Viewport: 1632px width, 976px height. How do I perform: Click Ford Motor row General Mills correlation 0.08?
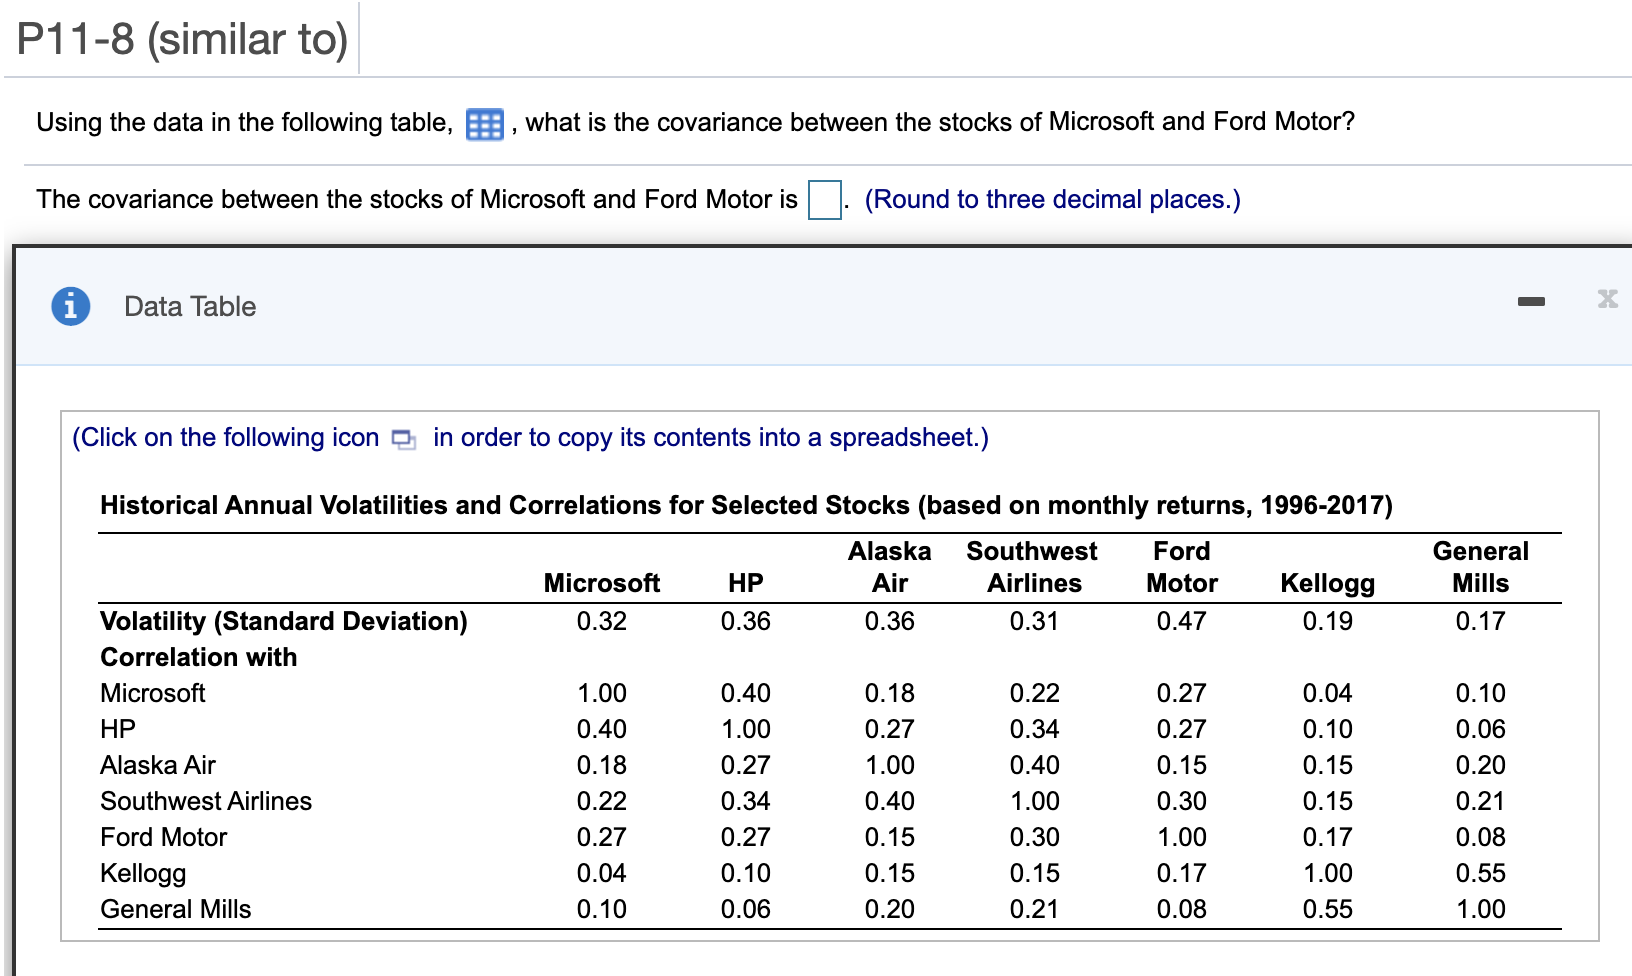click(x=1481, y=837)
